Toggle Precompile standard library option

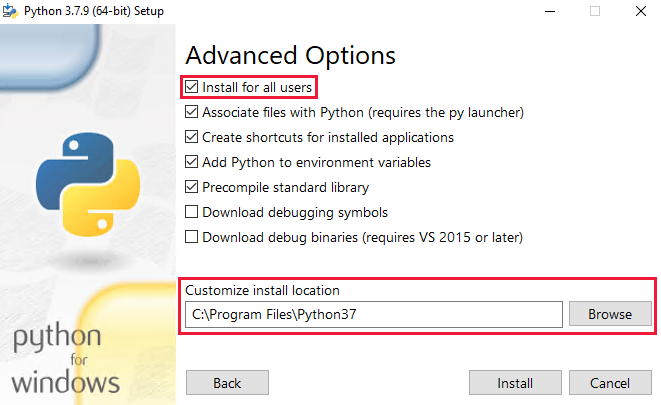(192, 187)
